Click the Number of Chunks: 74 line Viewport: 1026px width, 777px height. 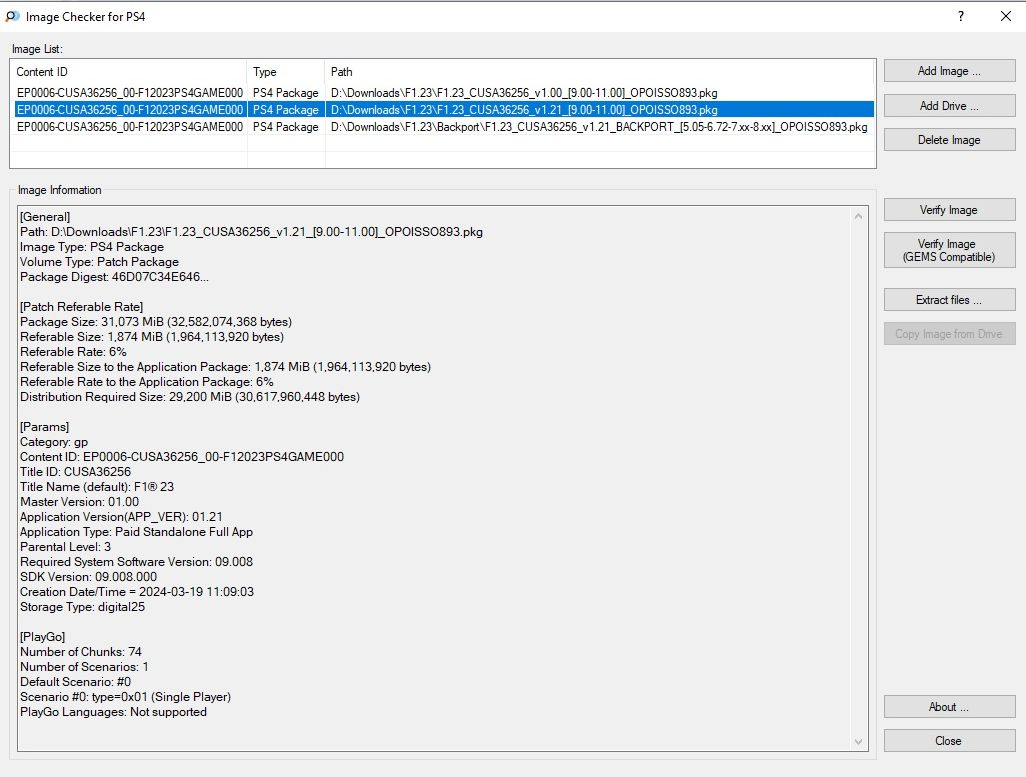point(80,652)
